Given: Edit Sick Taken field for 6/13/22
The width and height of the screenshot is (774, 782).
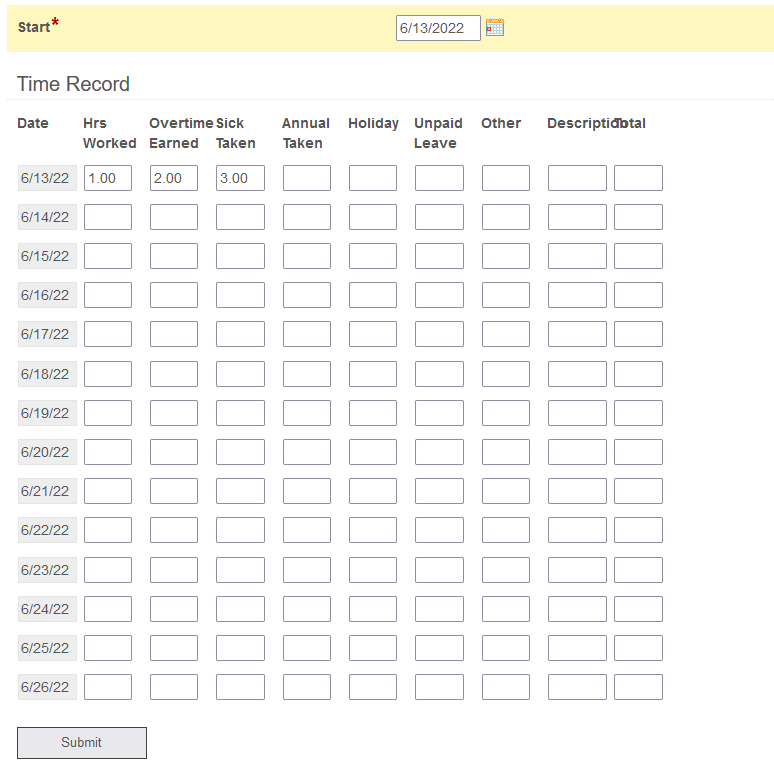Looking at the screenshot, I should tap(240, 178).
